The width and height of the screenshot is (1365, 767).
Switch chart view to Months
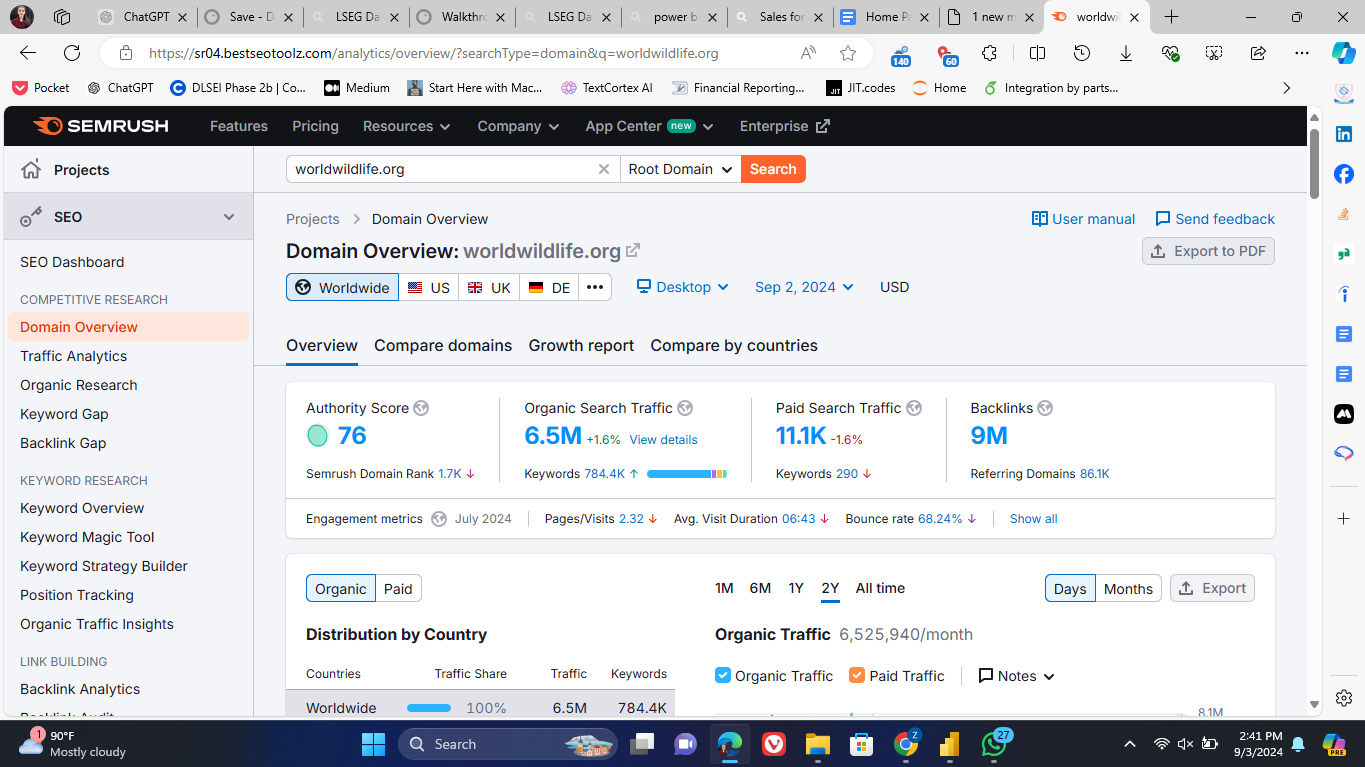(1128, 589)
